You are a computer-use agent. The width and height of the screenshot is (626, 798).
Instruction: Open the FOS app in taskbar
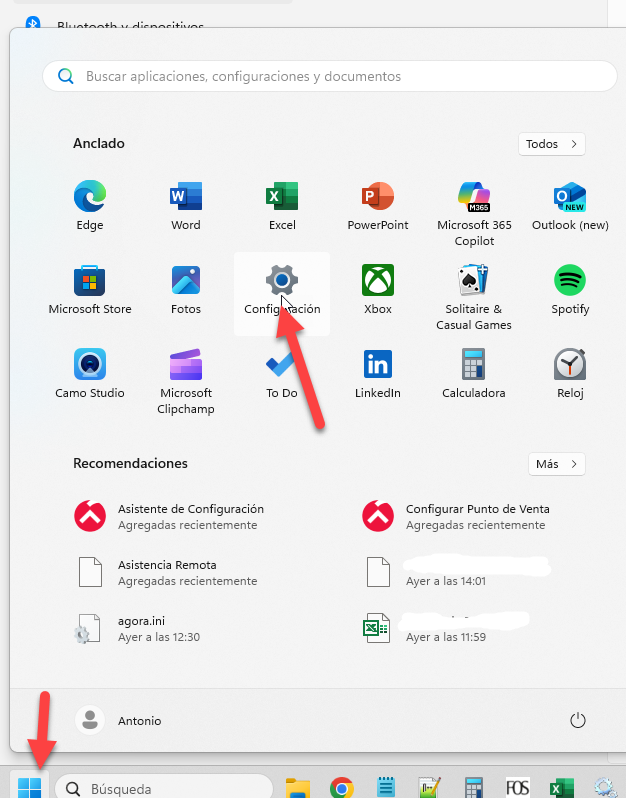(518, 788)
